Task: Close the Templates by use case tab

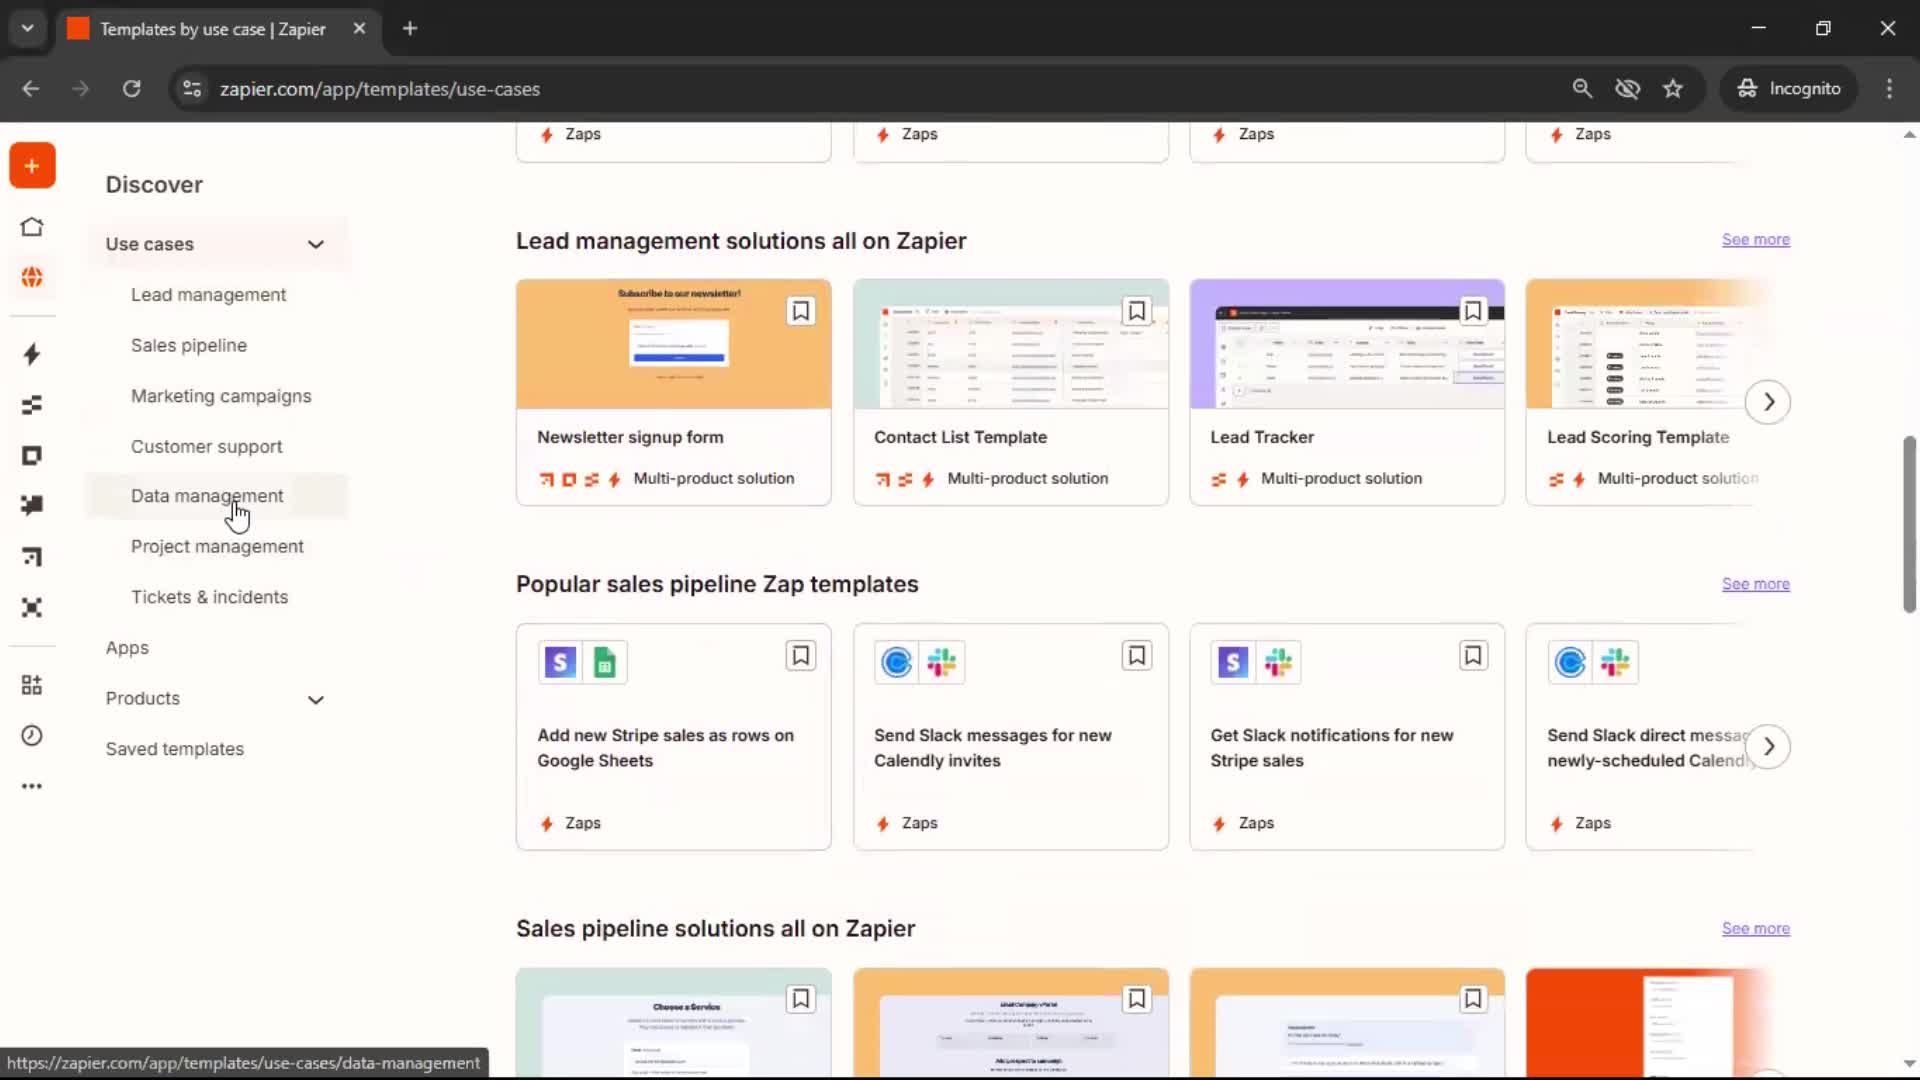Action: pos(359,28)
